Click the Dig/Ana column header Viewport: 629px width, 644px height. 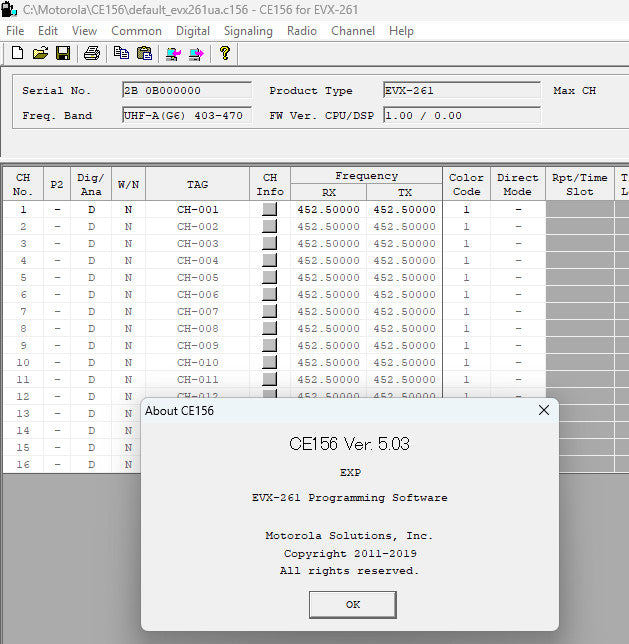(91, 184)
